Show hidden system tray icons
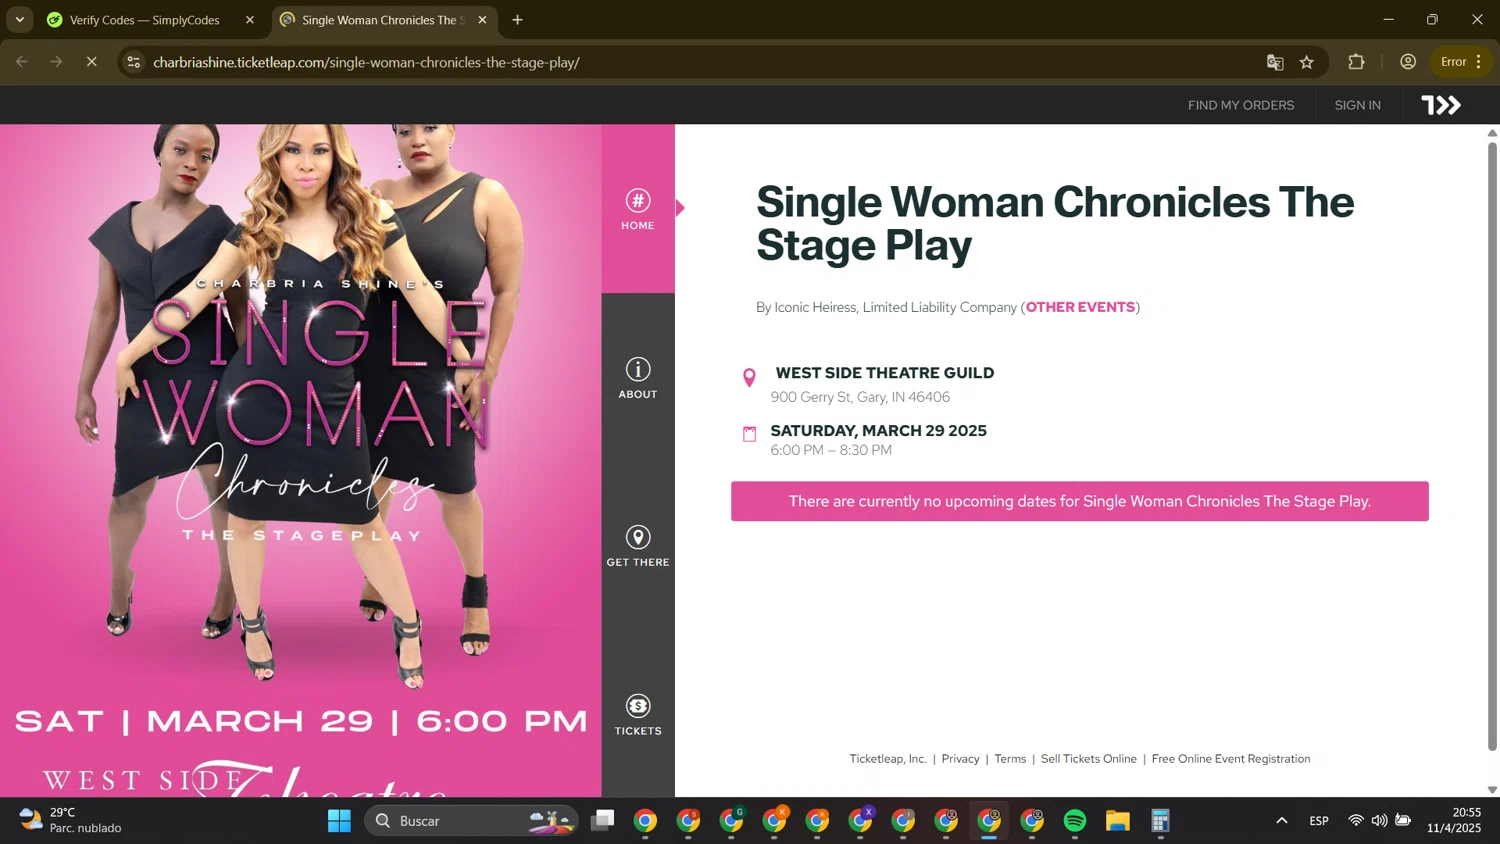1500x844 pixels. pos(1281,821)
